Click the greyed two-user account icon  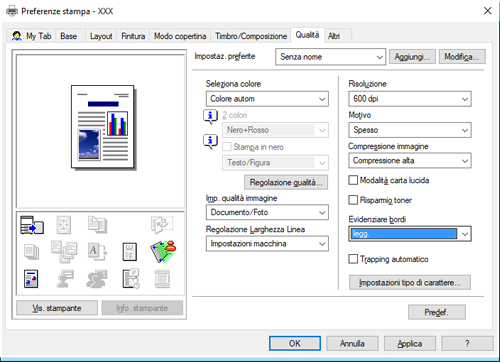(97, 279)
